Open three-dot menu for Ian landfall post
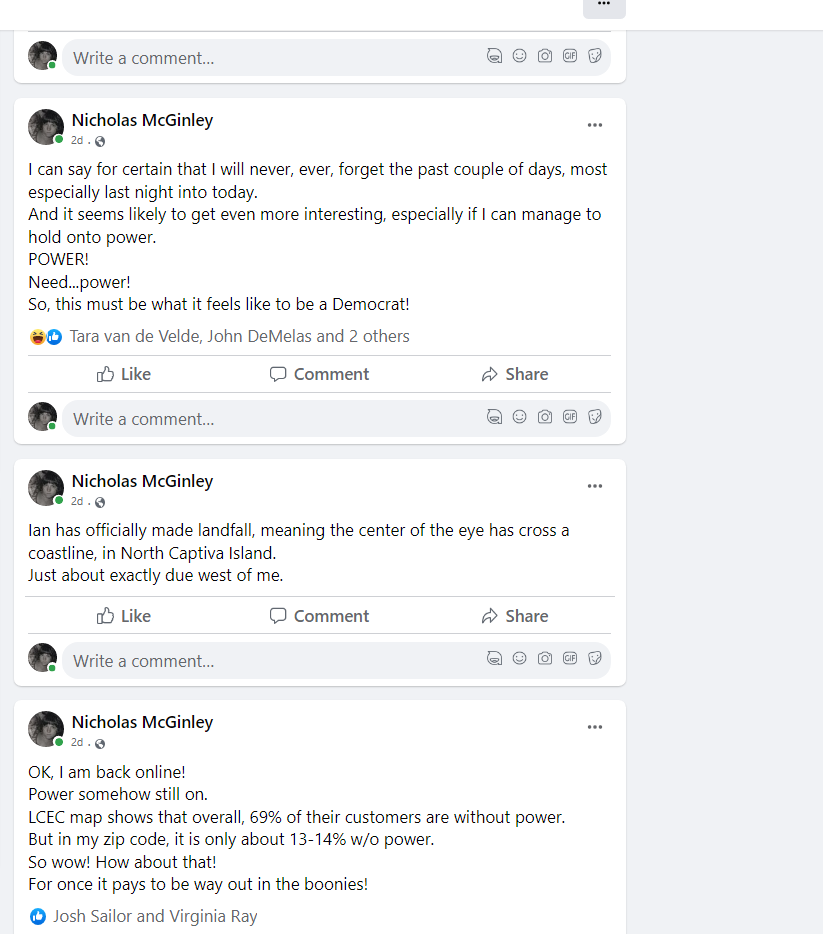823x934 pixels. click(595, 486)
